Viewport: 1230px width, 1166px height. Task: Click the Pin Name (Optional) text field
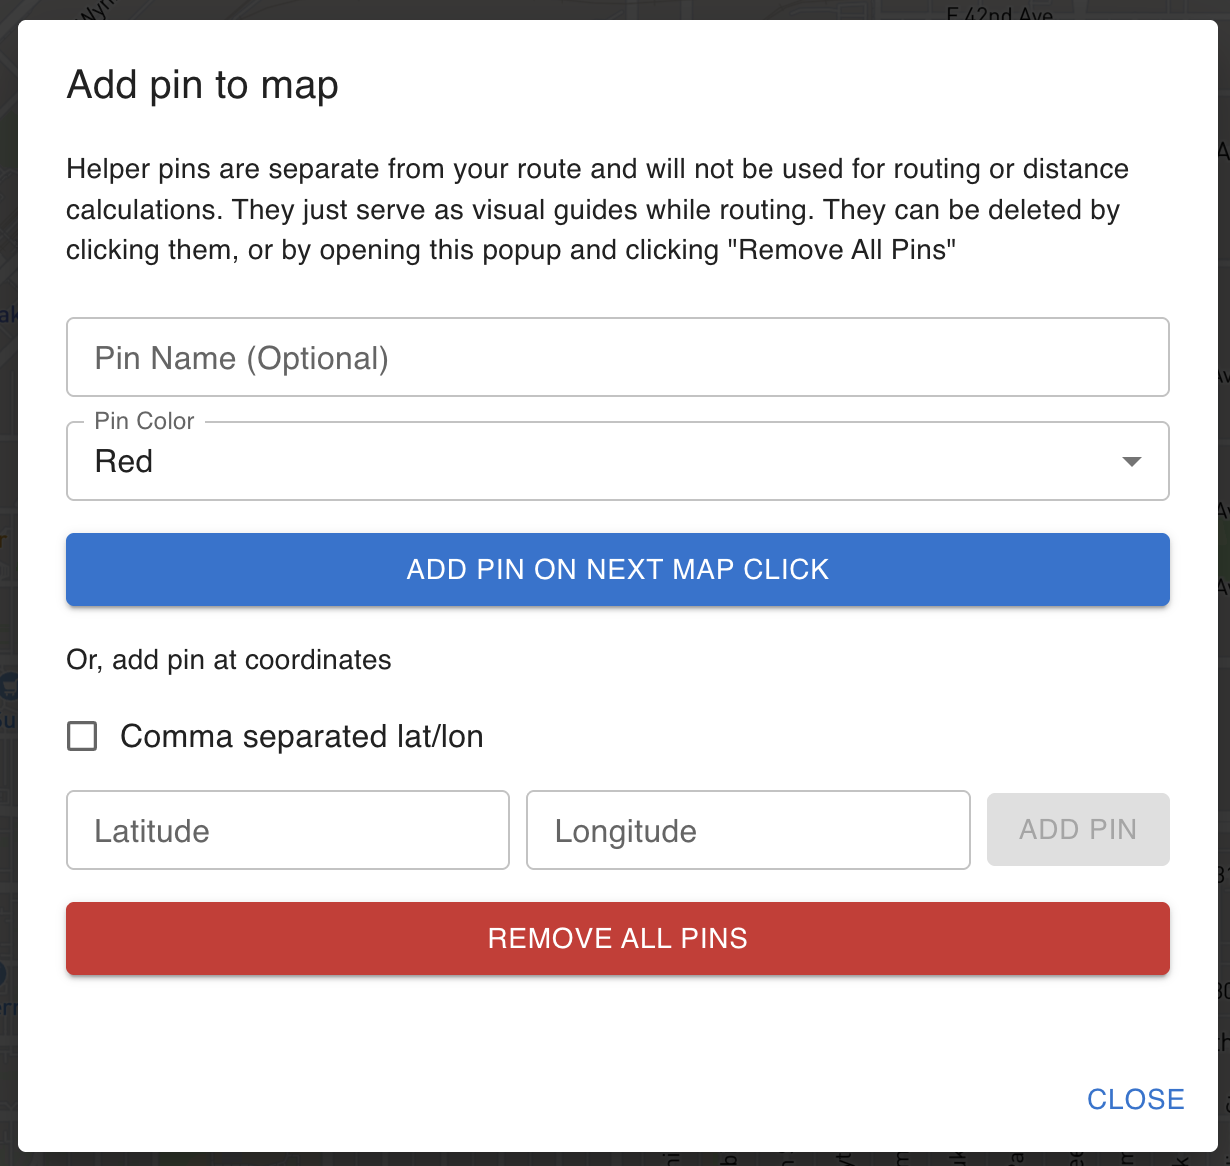pyautogui.click(x=617, y=358)
